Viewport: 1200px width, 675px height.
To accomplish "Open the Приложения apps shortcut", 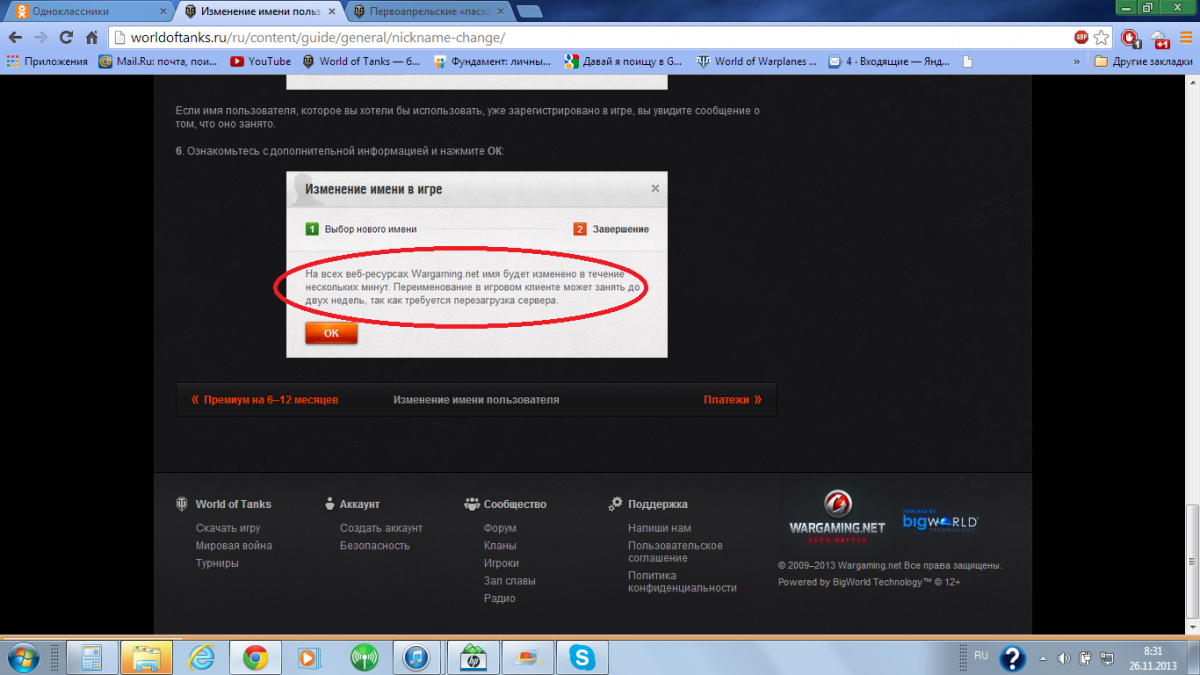I will (46, 61).
